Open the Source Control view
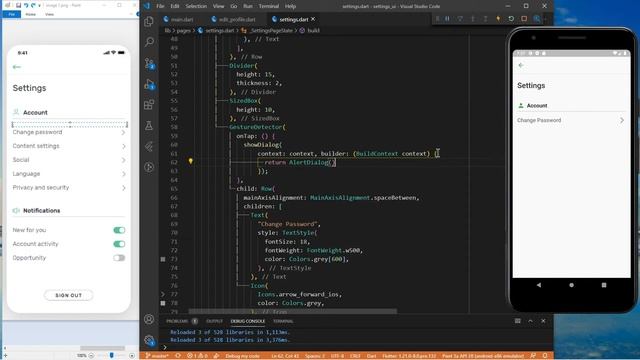 [149, 63]
